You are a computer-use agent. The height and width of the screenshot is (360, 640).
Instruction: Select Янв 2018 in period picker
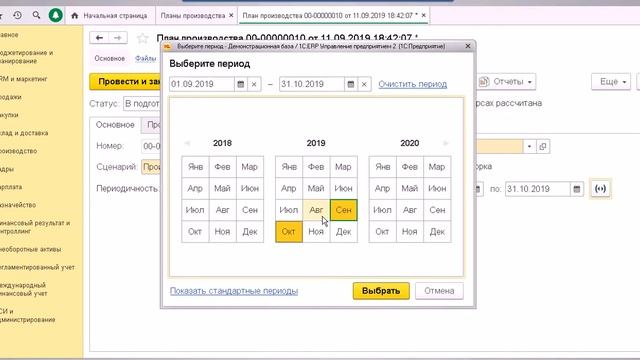point(196,167)
